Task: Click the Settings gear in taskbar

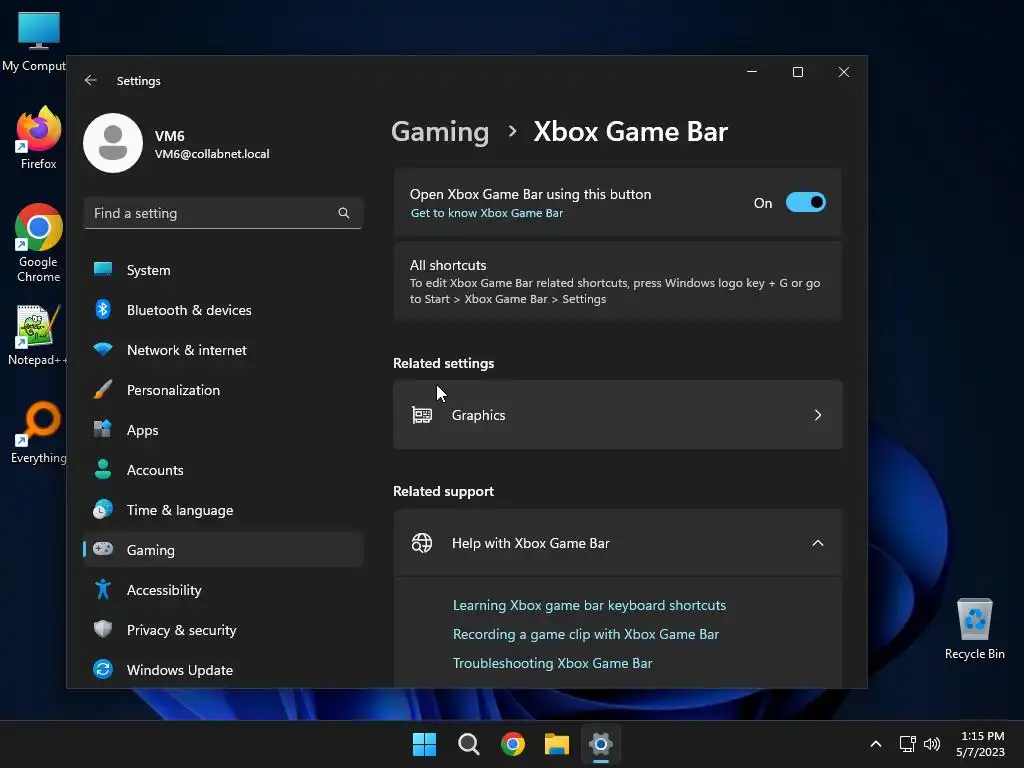Action: click(601, 744)
